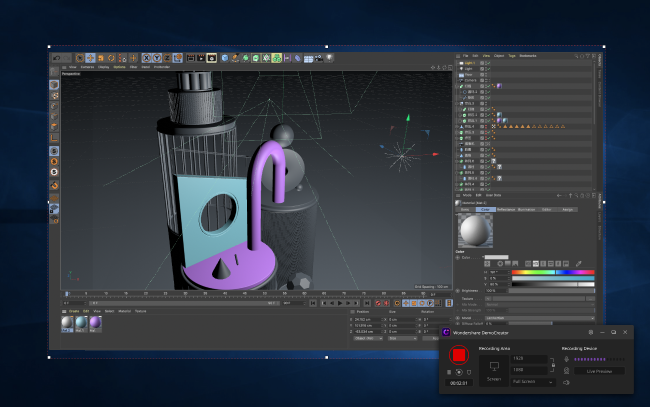Click the search icon in Object Manager

(x=576, y=56)
